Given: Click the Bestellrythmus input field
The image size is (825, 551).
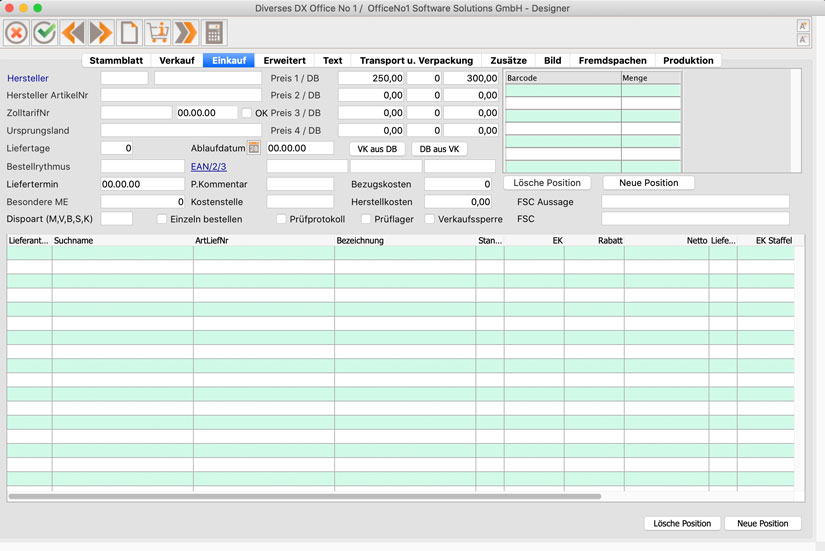Looking at the screenshot, I should 143,166.
